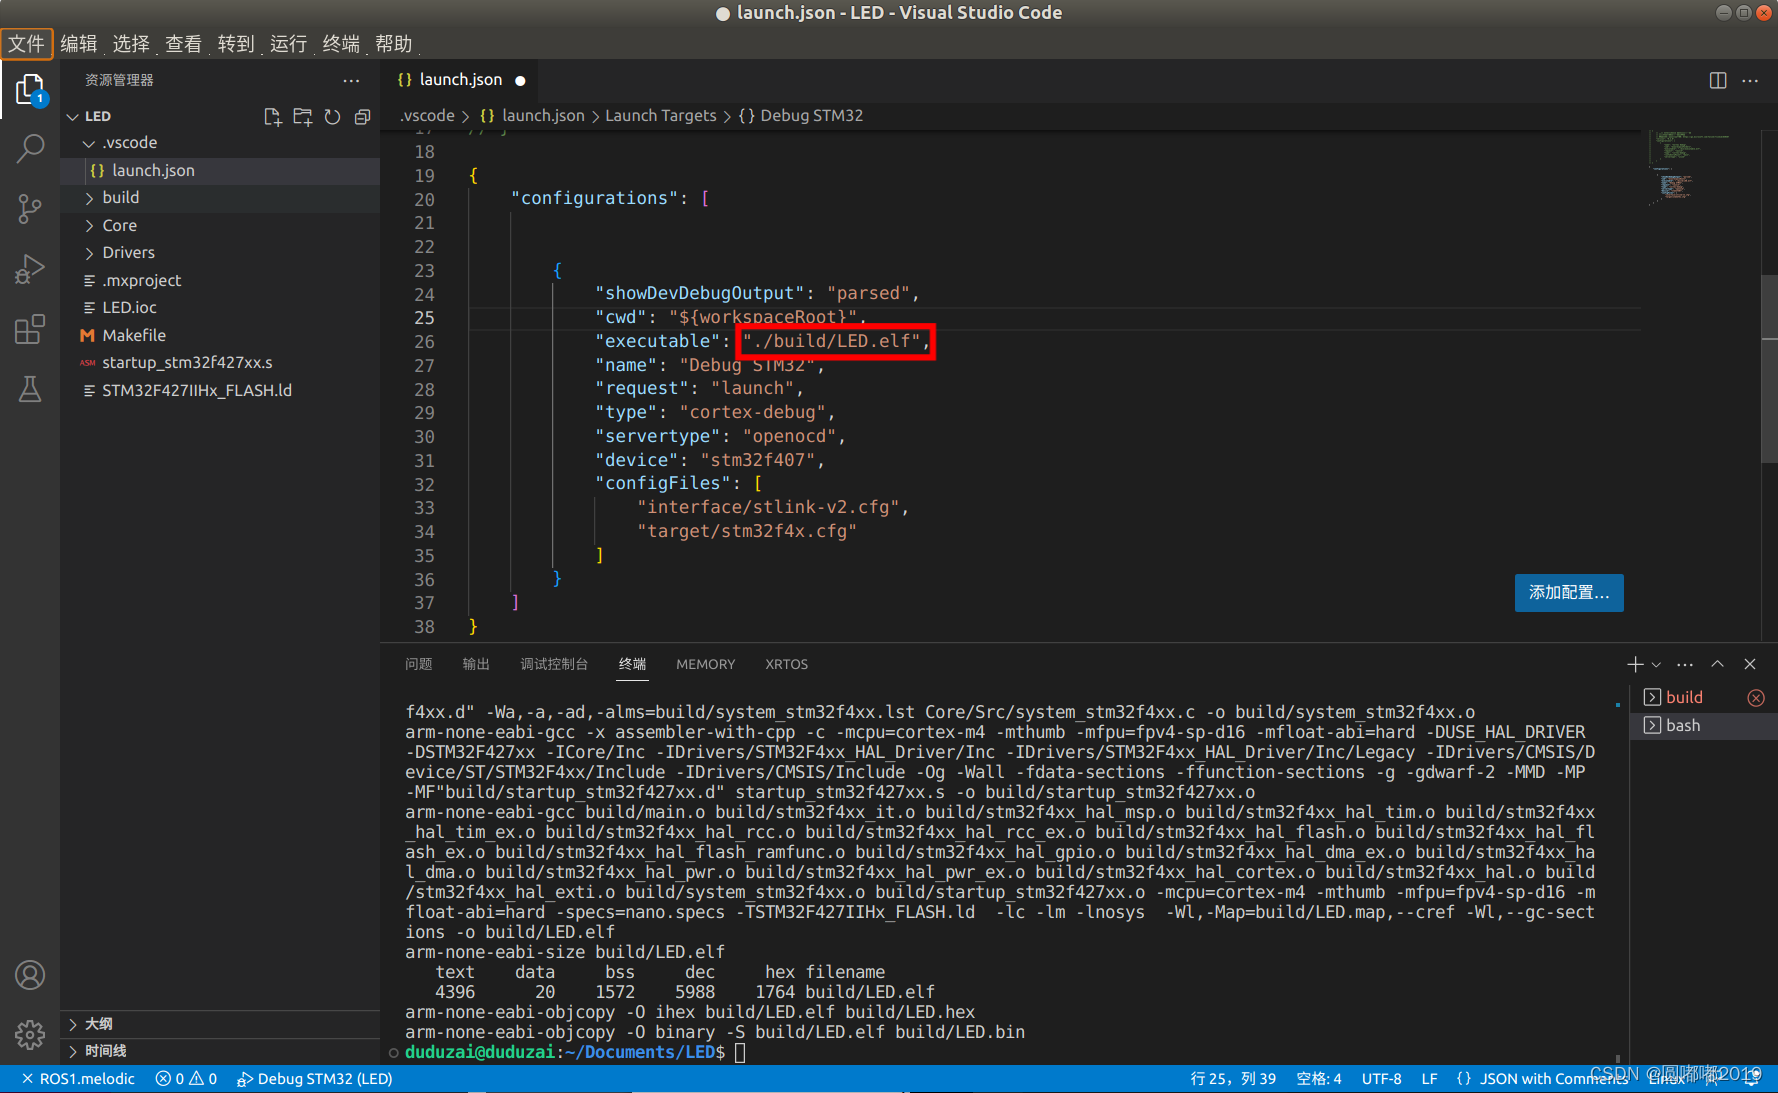Switch to the 问题 problems tab
Image resolution: width=1778 pixels, height=1093 pixels.
pos(418,664)
